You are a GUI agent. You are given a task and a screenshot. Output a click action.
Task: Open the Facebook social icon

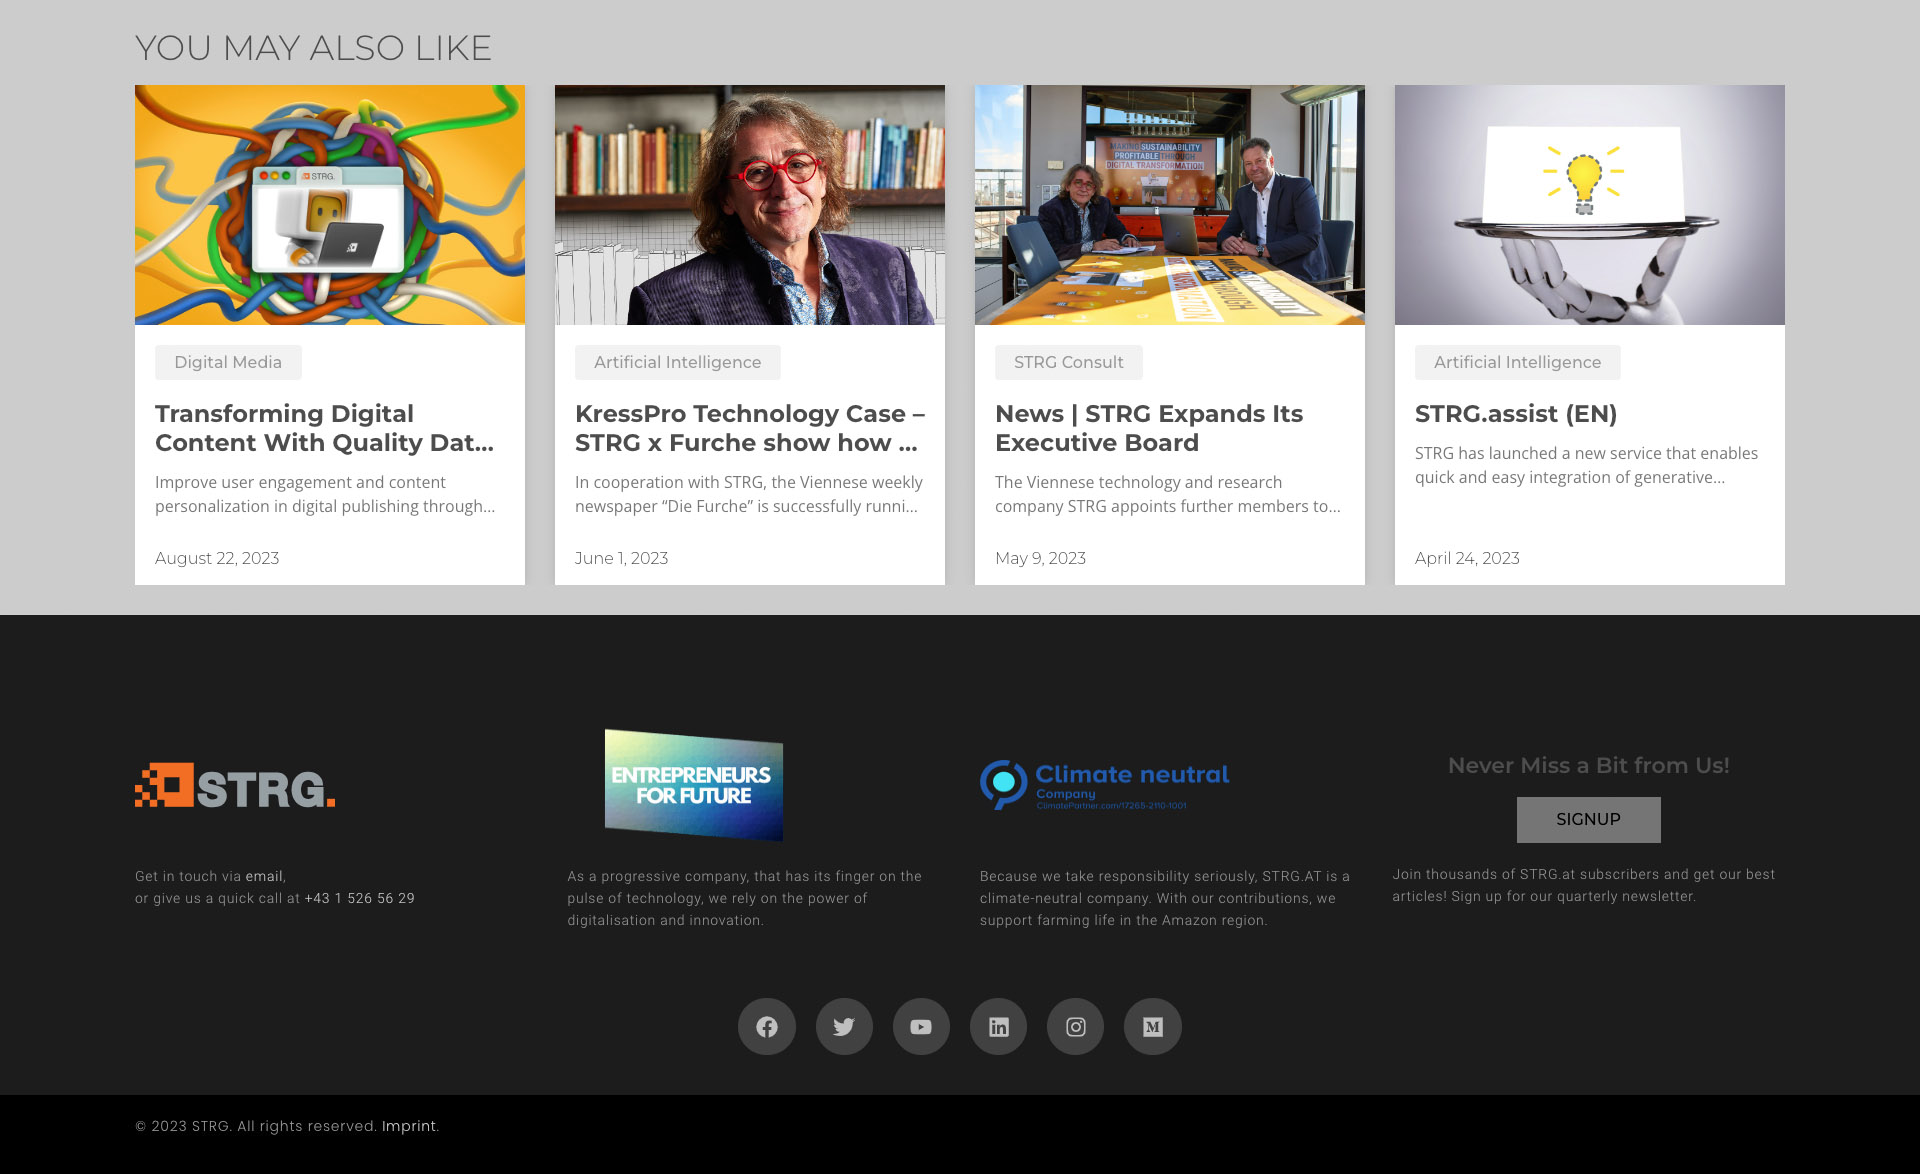pos(767,1026)
